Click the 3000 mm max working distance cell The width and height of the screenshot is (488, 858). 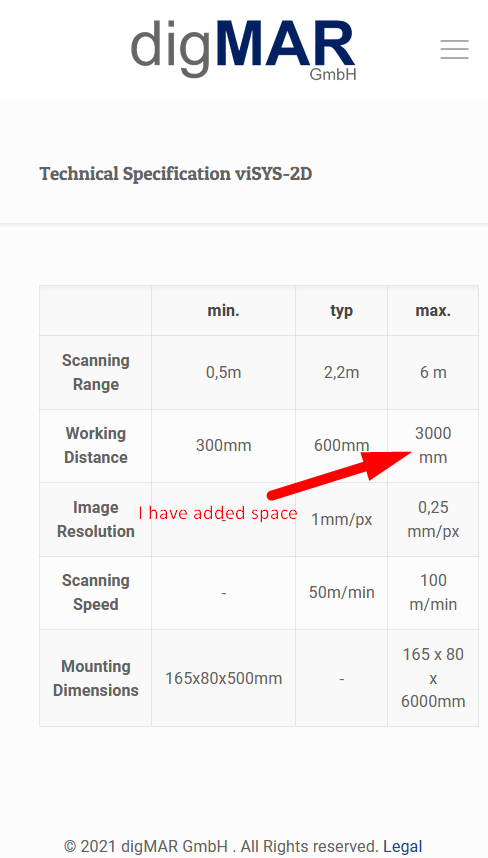(x=433, y=445)
